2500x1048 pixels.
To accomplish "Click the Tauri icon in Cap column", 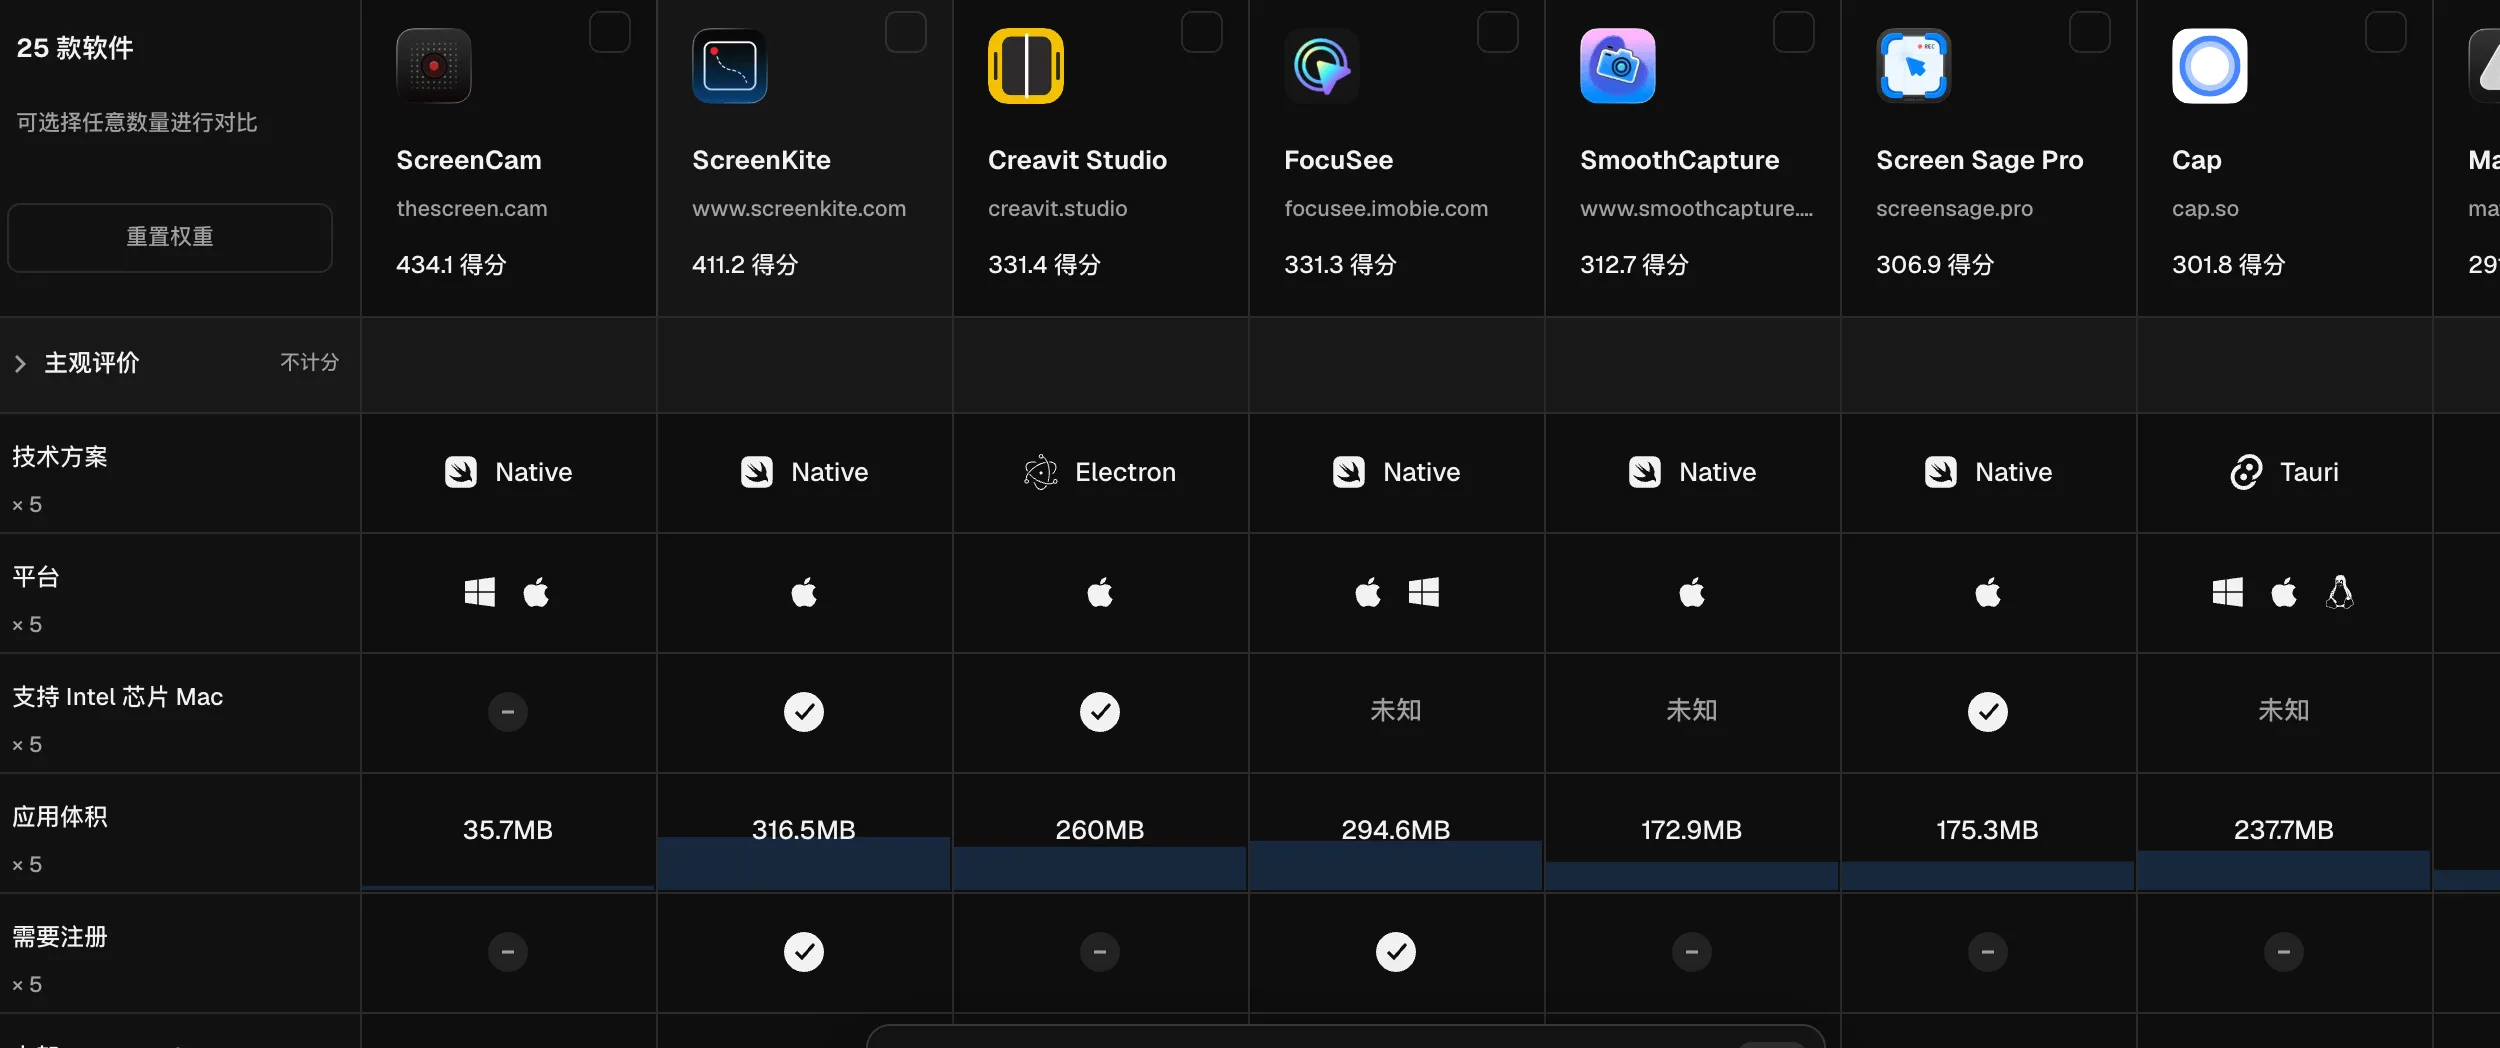I will pyautogui.click(x=2246, y=472).
